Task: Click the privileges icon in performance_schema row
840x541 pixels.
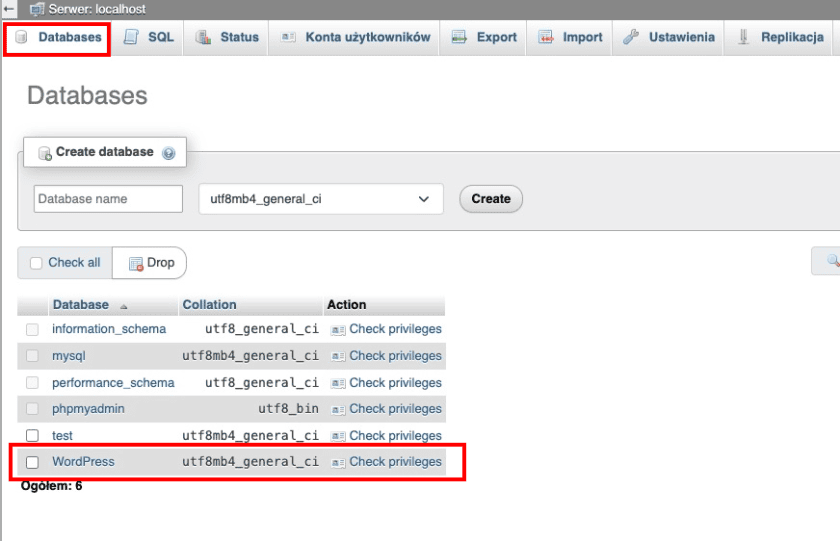Action: point(338,383)
